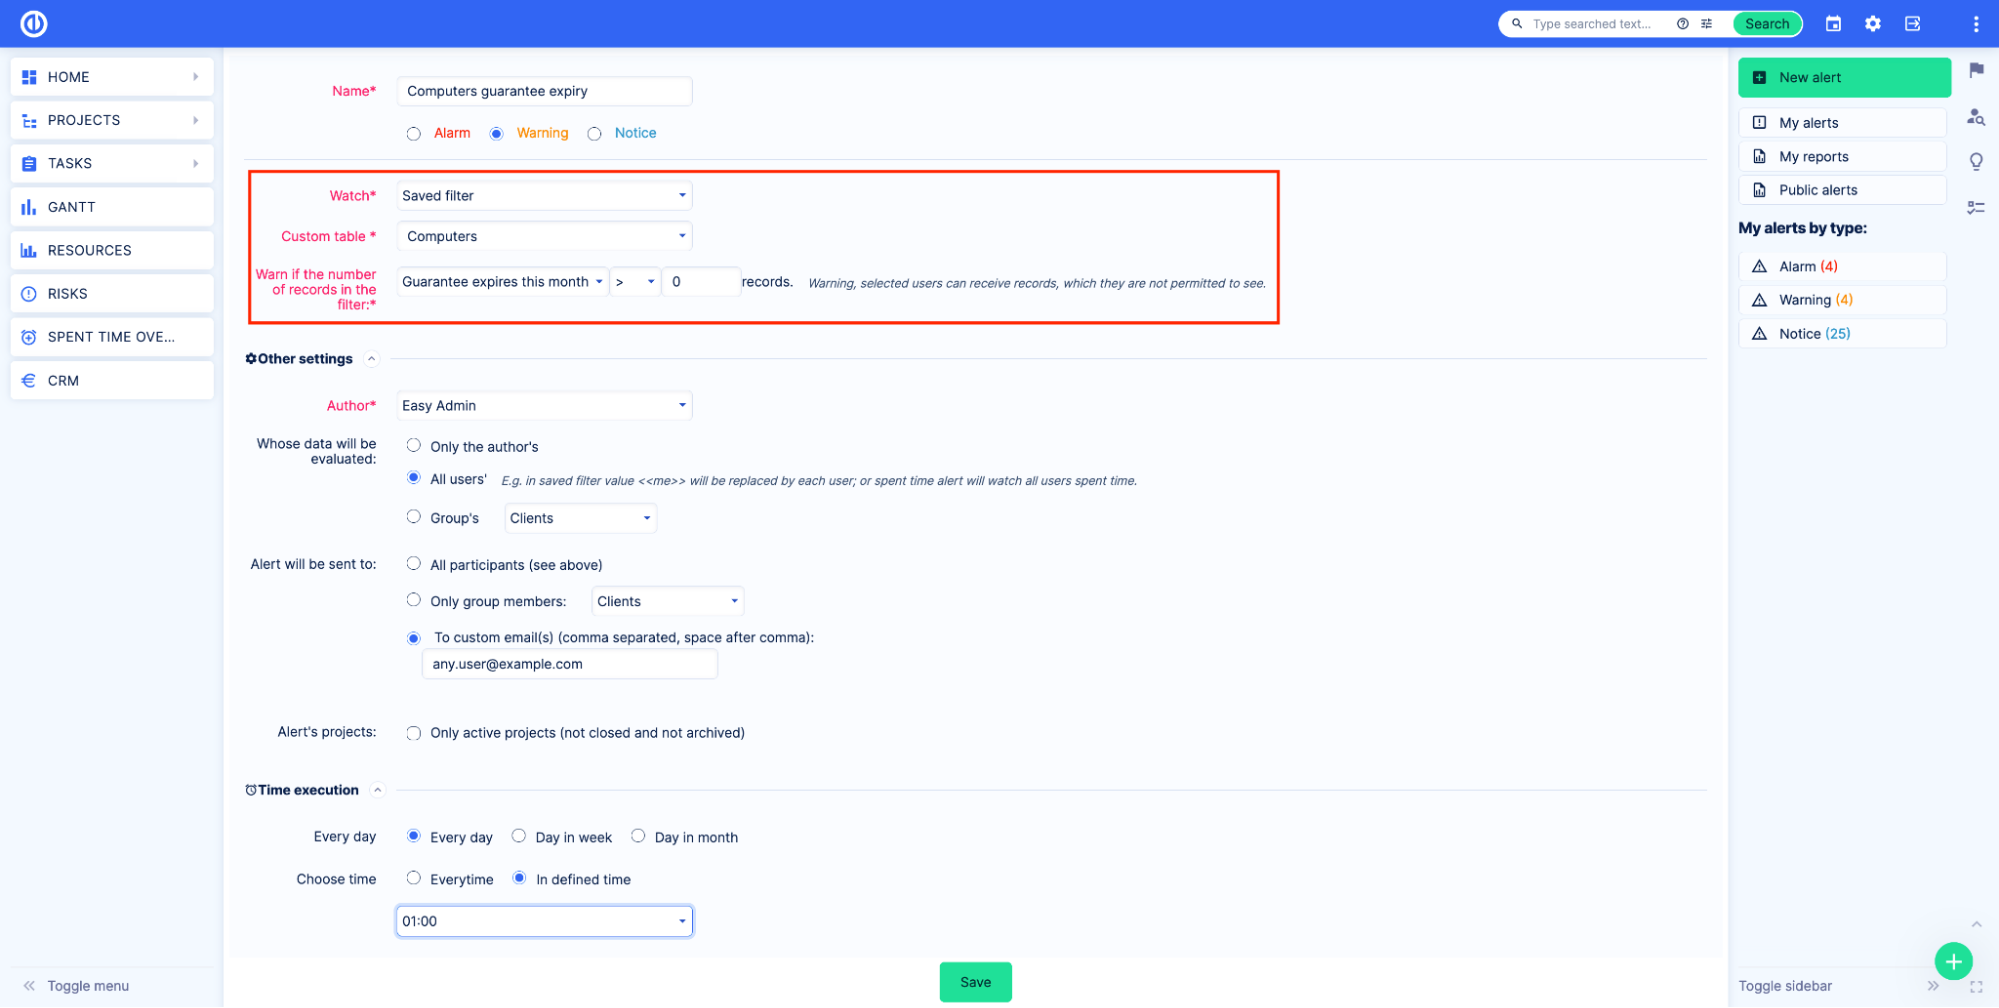
Task: Click the flag icon in right sidebar
Action: tap(1976, 70)
